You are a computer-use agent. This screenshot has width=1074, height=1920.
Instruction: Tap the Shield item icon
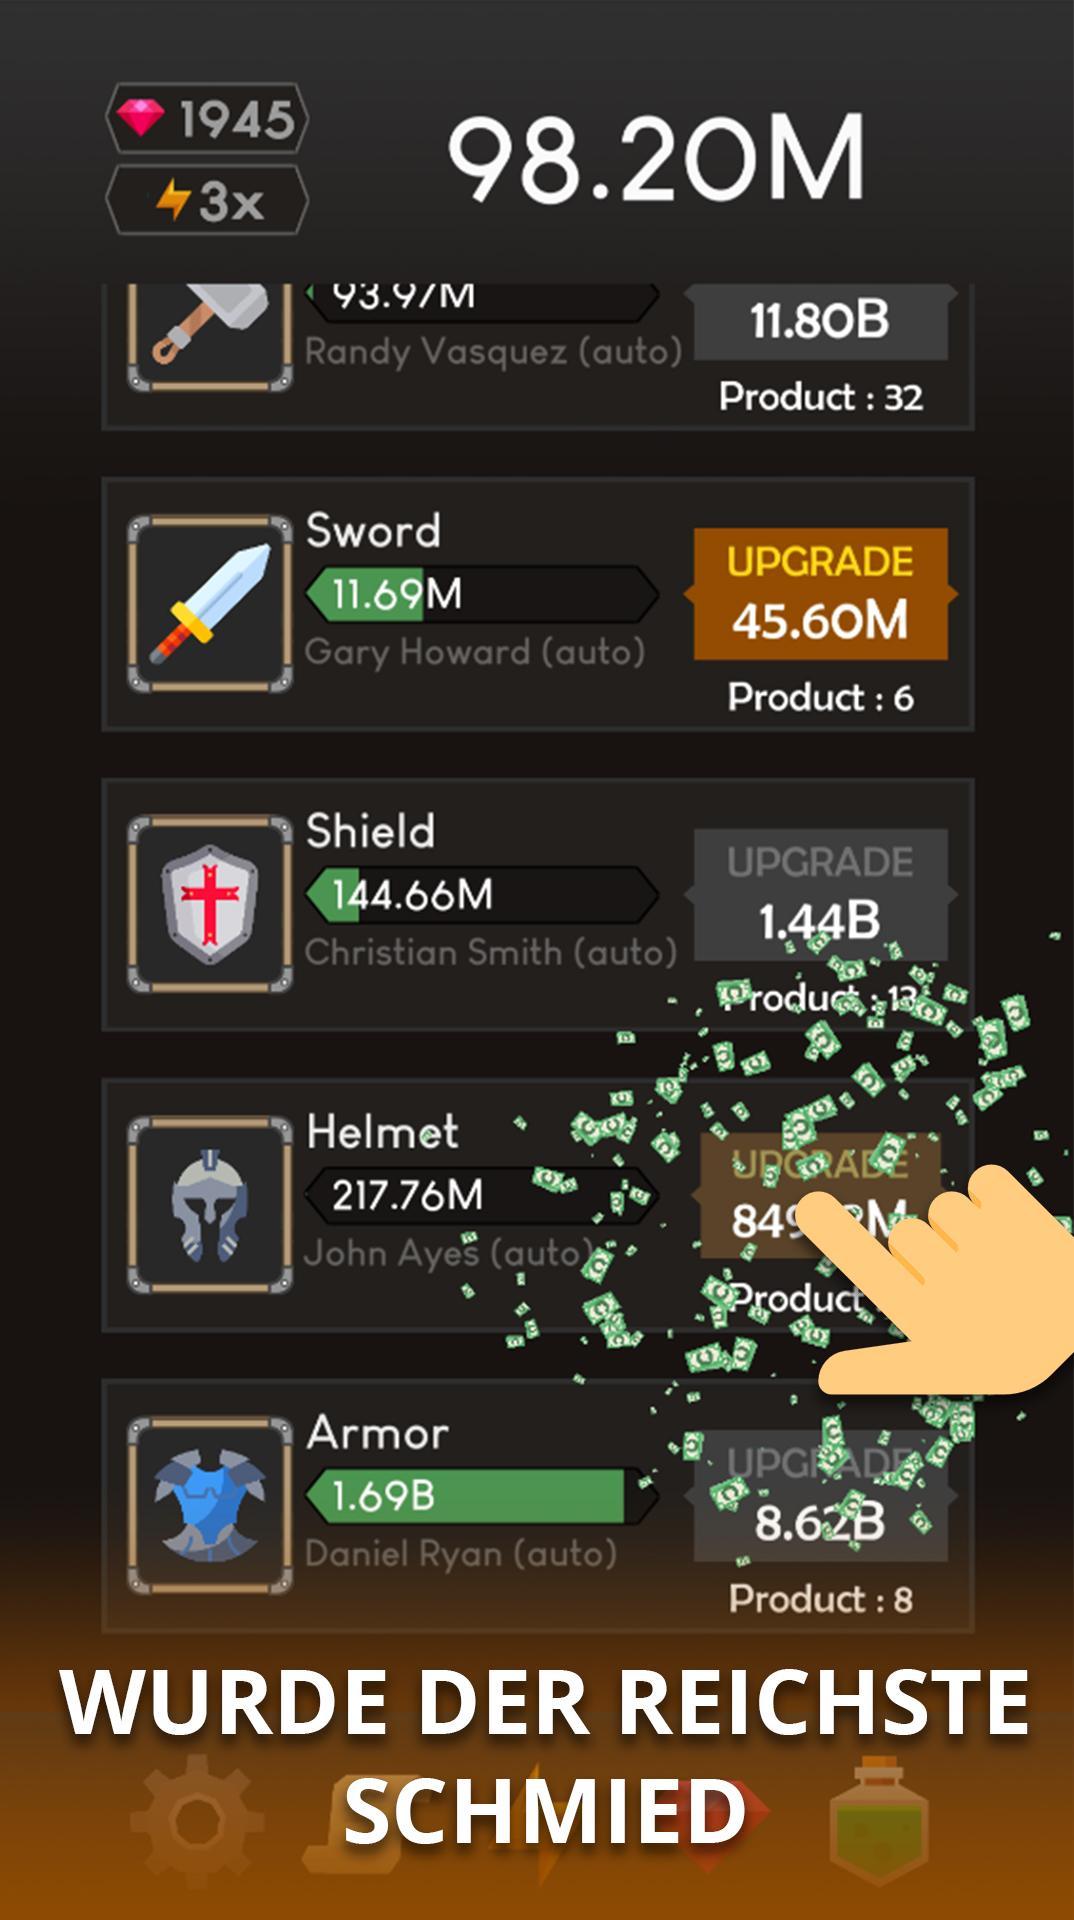click(210, 904)
